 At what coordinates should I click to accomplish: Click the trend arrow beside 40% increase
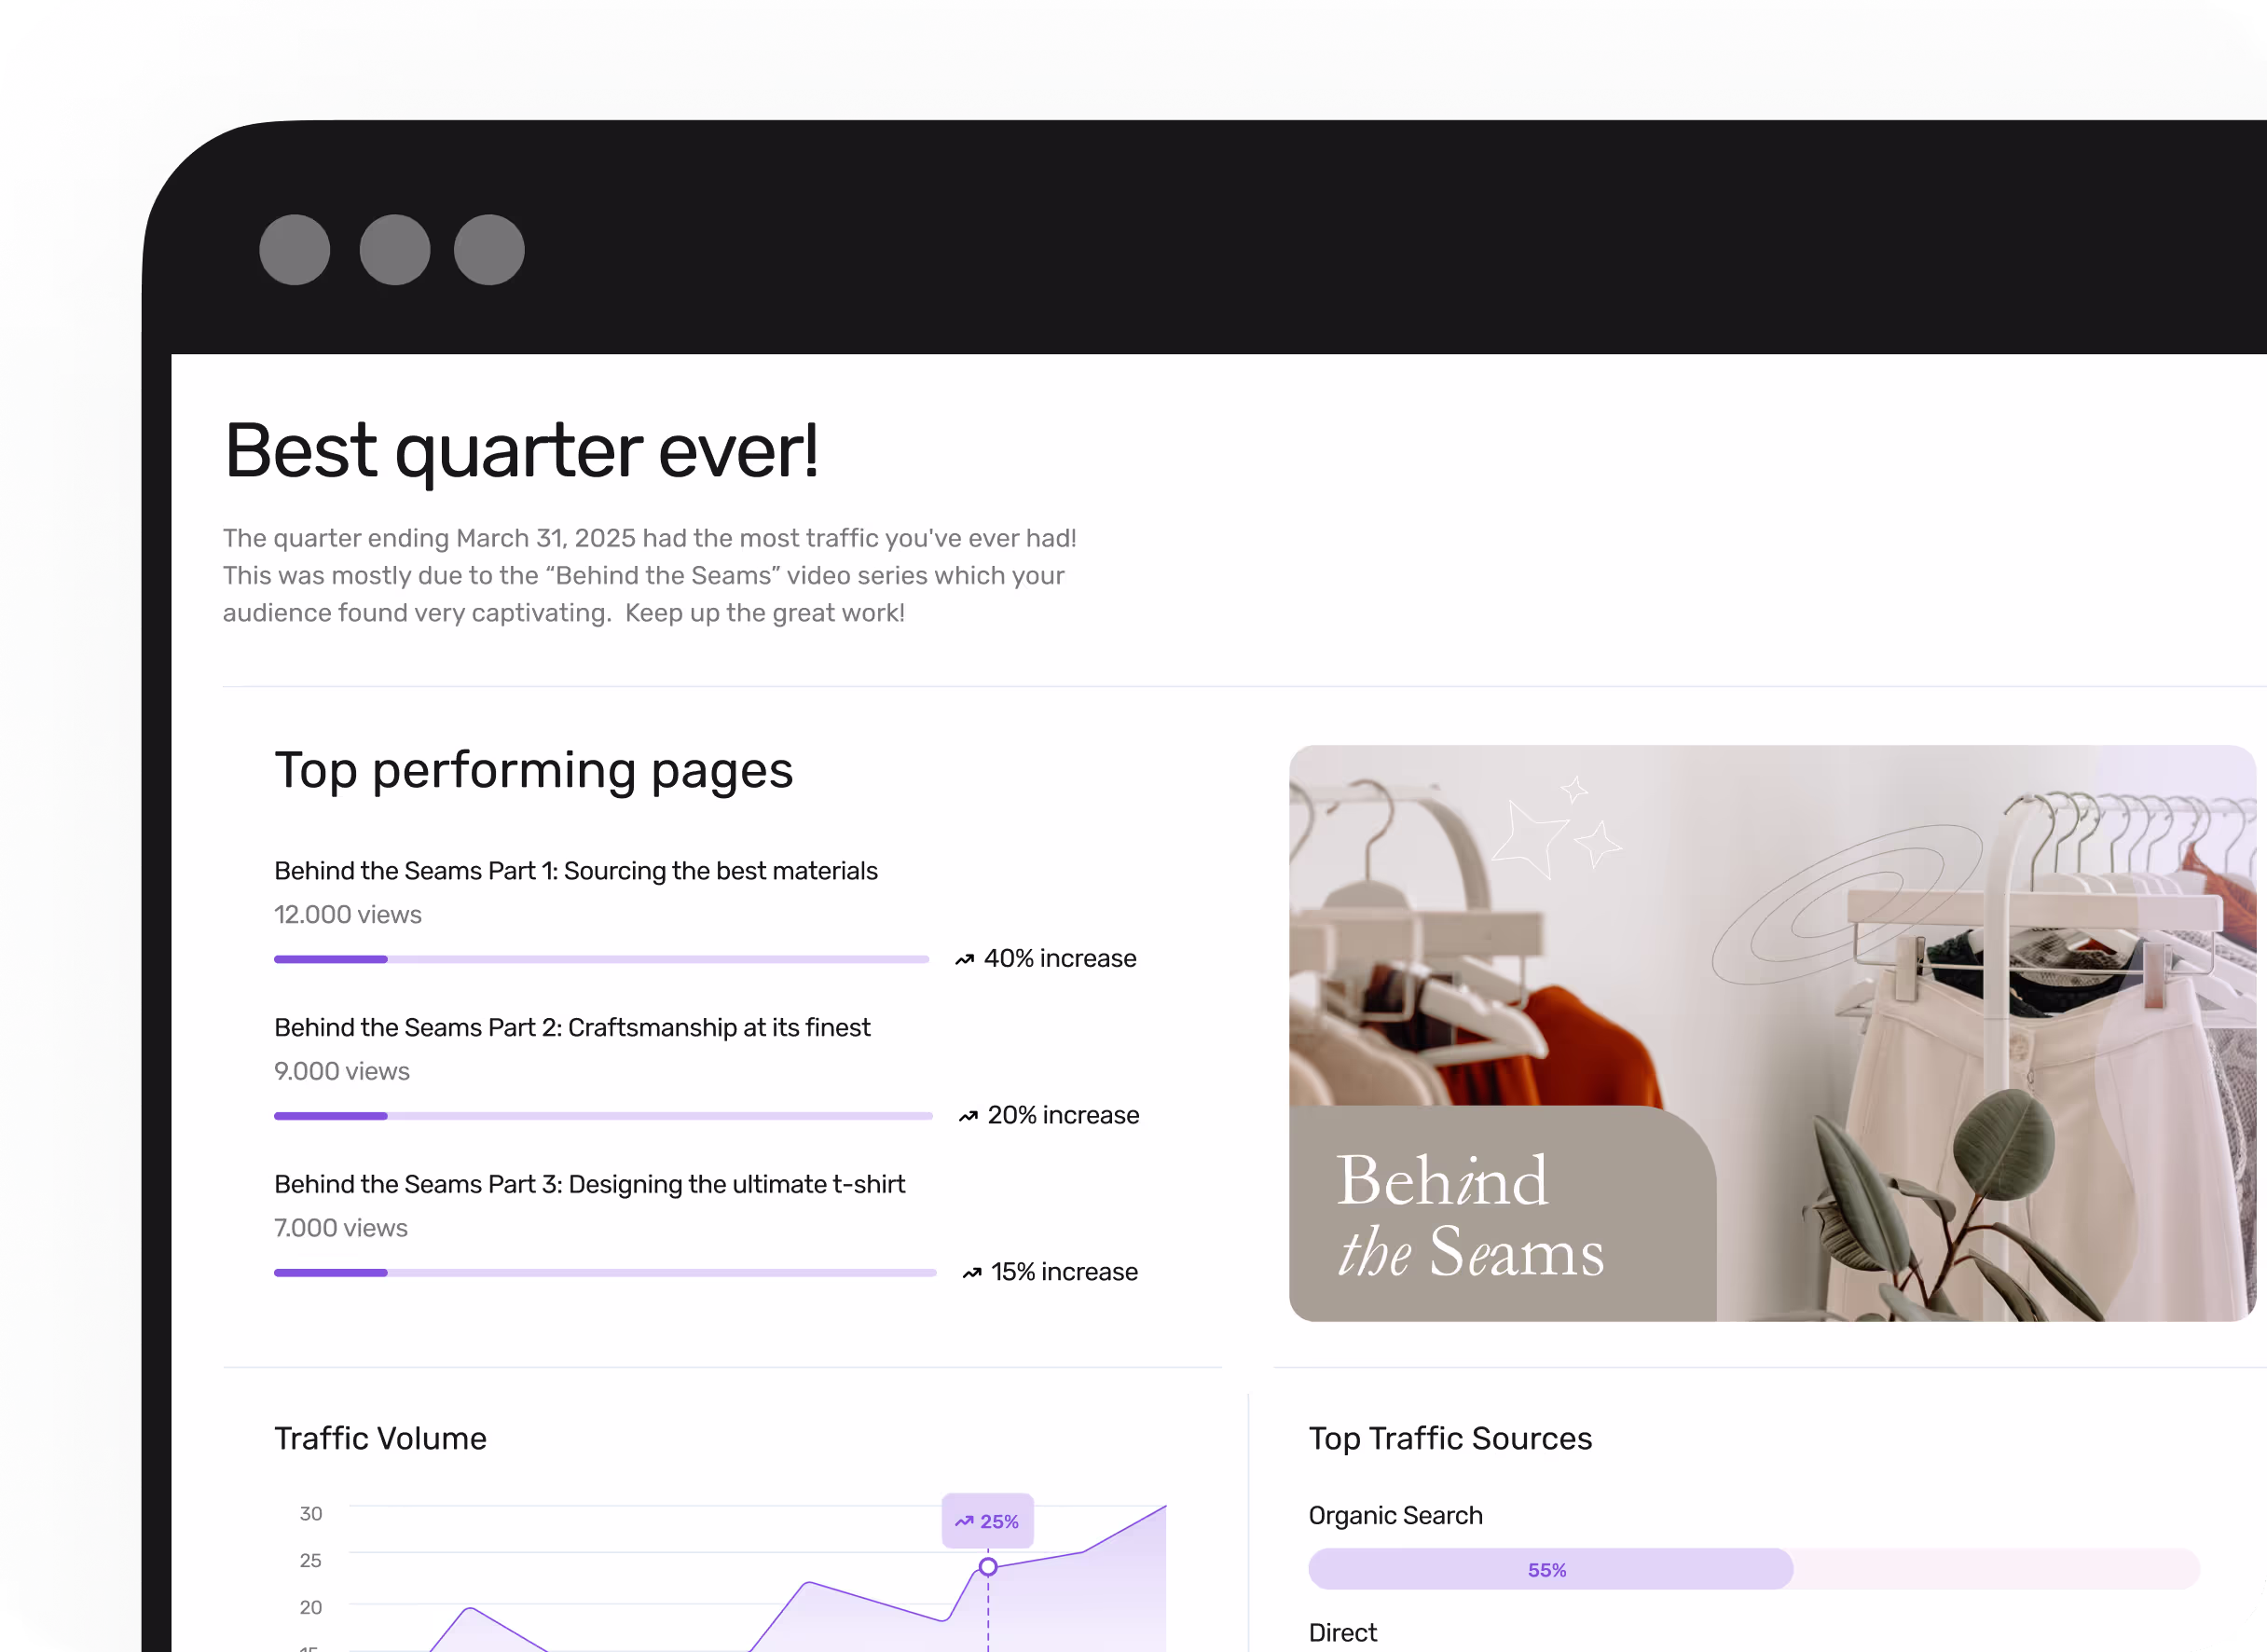point(964,959)
